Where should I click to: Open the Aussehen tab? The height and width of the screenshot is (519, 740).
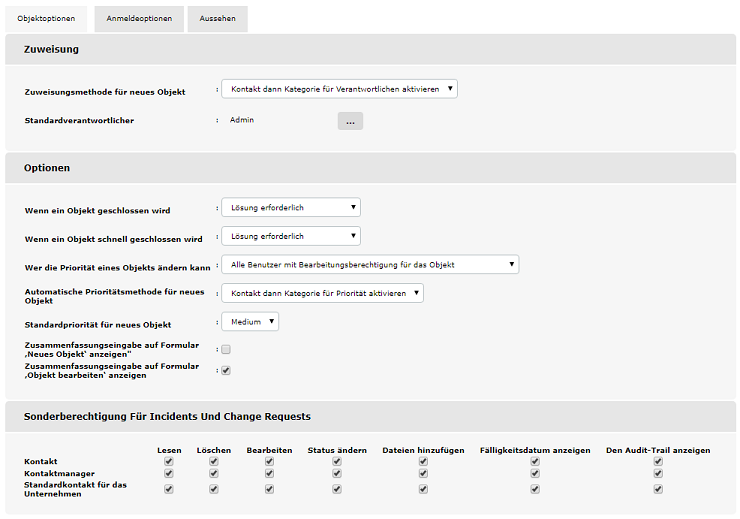[218, 19]
